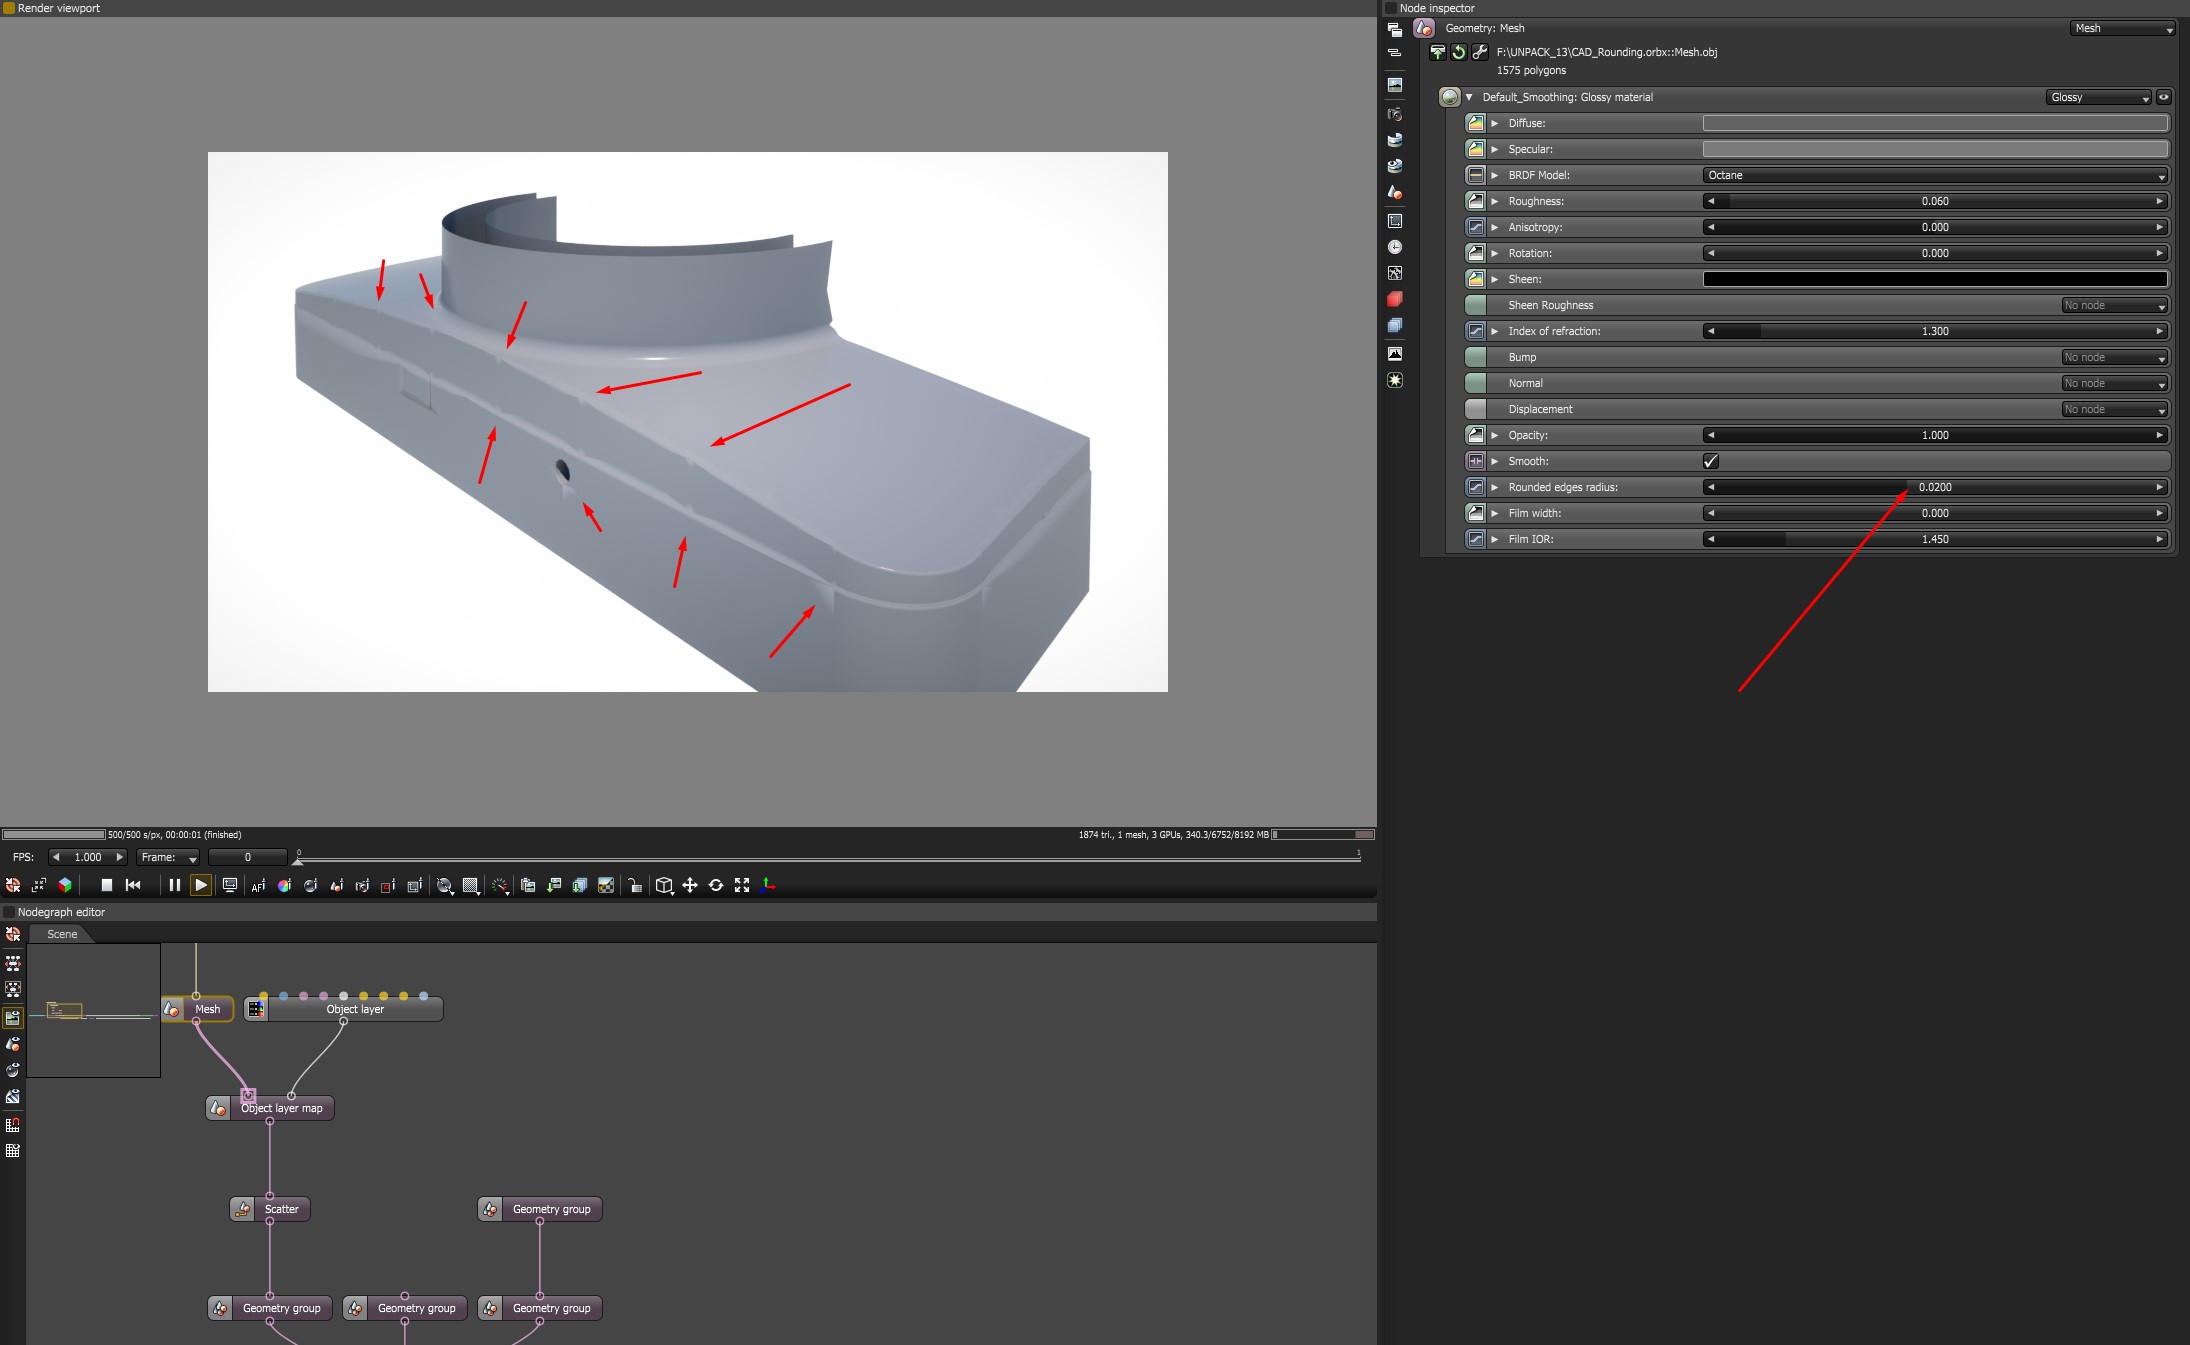This screenshot has width=2190, height=1345.
Task: Restart the render with the rewind button
Action: click(133, 885)
